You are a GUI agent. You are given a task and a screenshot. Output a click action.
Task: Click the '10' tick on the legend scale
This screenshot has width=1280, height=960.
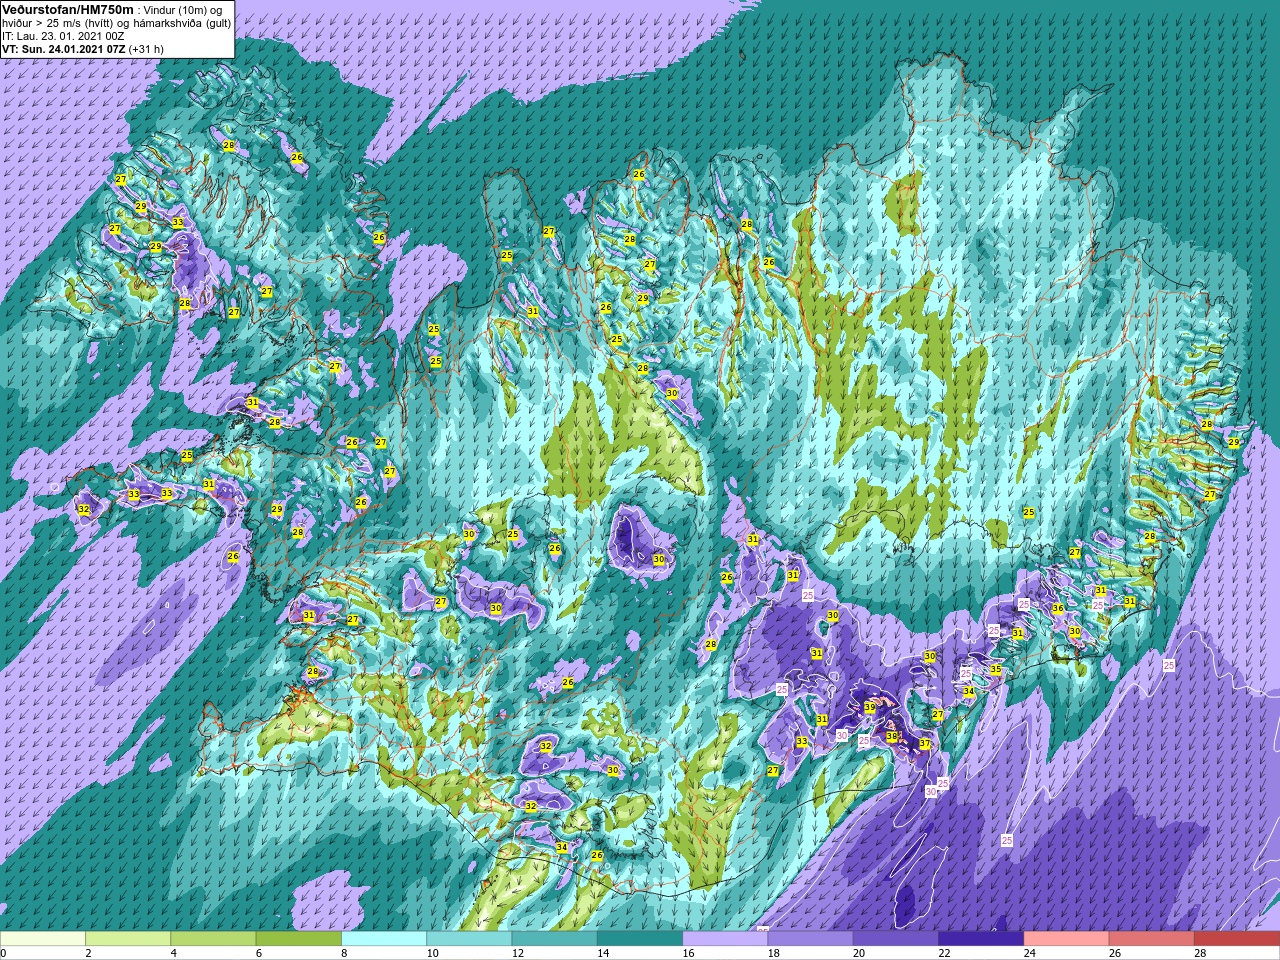[x=433, y=953]
